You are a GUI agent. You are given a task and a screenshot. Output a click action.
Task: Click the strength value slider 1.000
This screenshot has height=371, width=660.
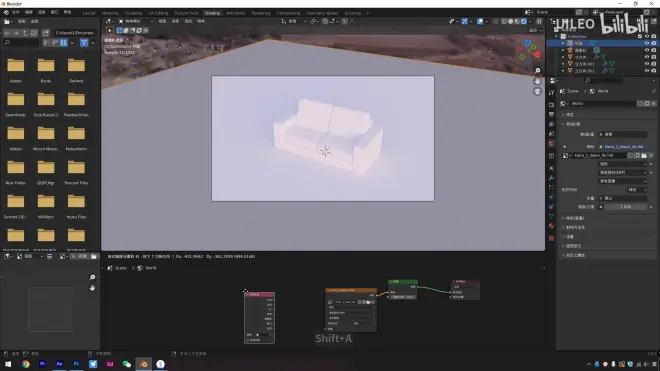pos(625,207)
